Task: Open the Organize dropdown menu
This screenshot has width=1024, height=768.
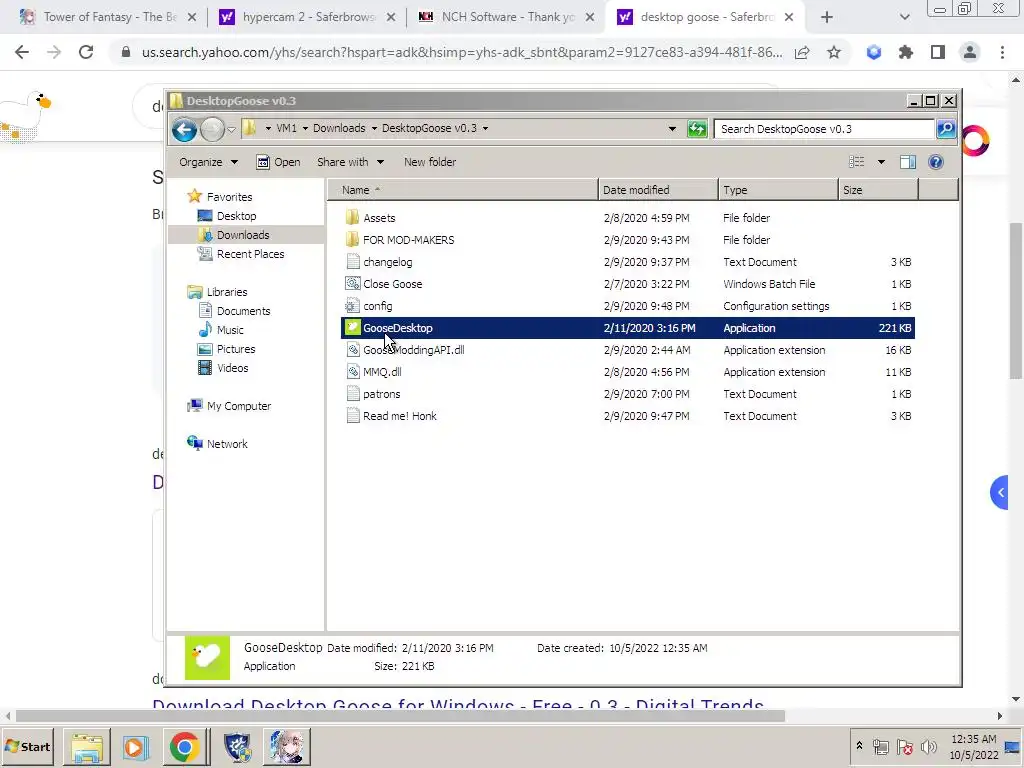Action: (x=208, y=162)
